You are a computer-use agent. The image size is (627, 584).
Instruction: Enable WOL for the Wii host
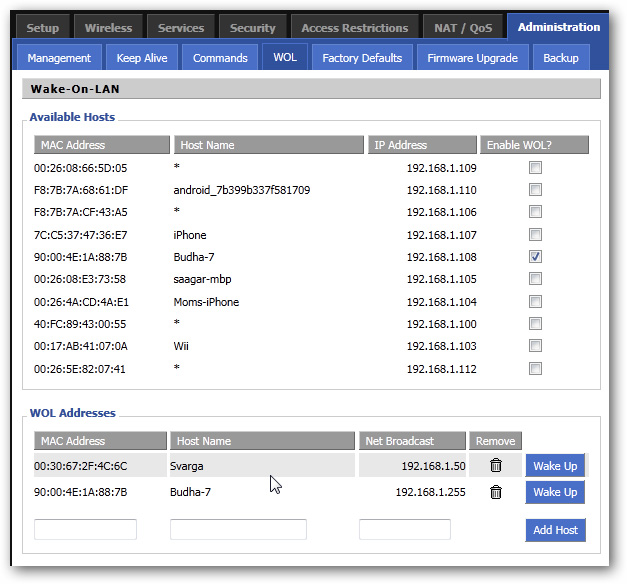[536, 346]
